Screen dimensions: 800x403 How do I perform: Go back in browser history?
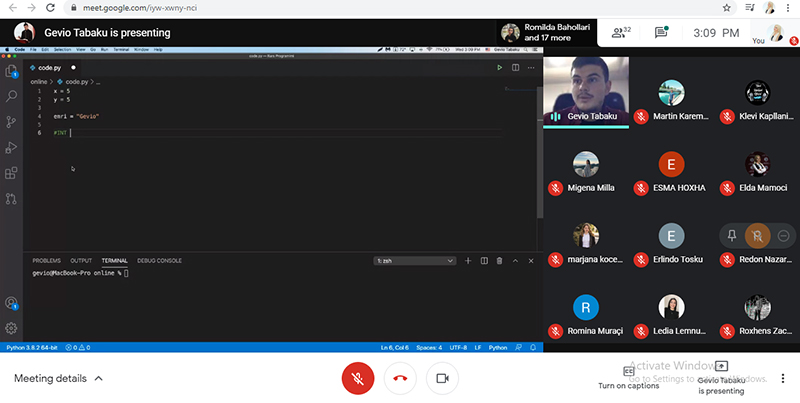tap(13, 8)
